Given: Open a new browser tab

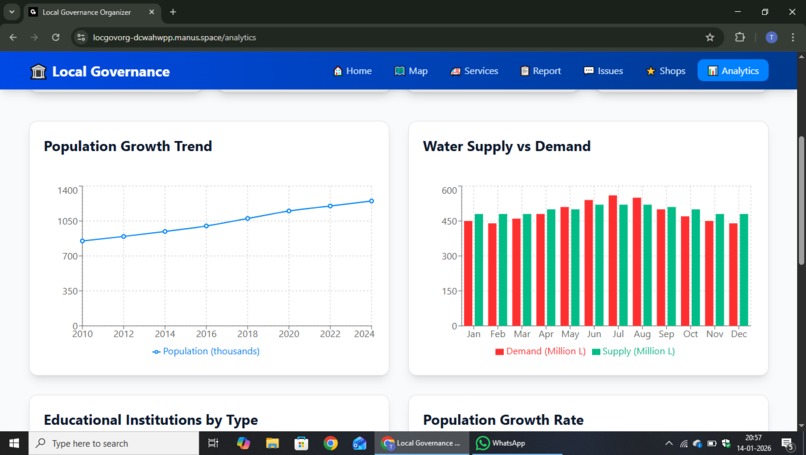Looking at the screenshot, I should [x=173, y=12].
